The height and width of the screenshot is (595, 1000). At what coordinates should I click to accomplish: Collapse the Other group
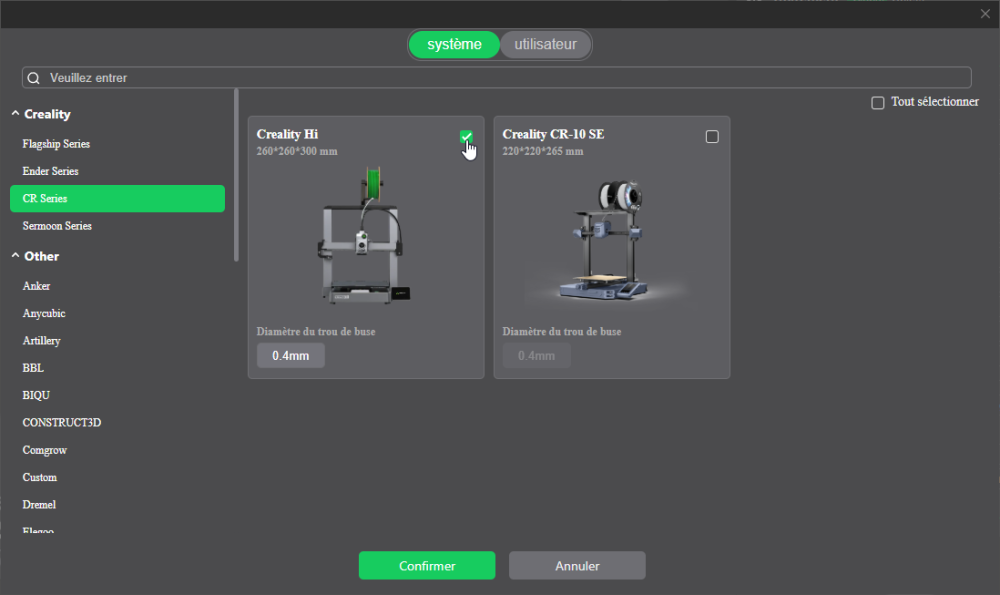(x=15, y=256)
